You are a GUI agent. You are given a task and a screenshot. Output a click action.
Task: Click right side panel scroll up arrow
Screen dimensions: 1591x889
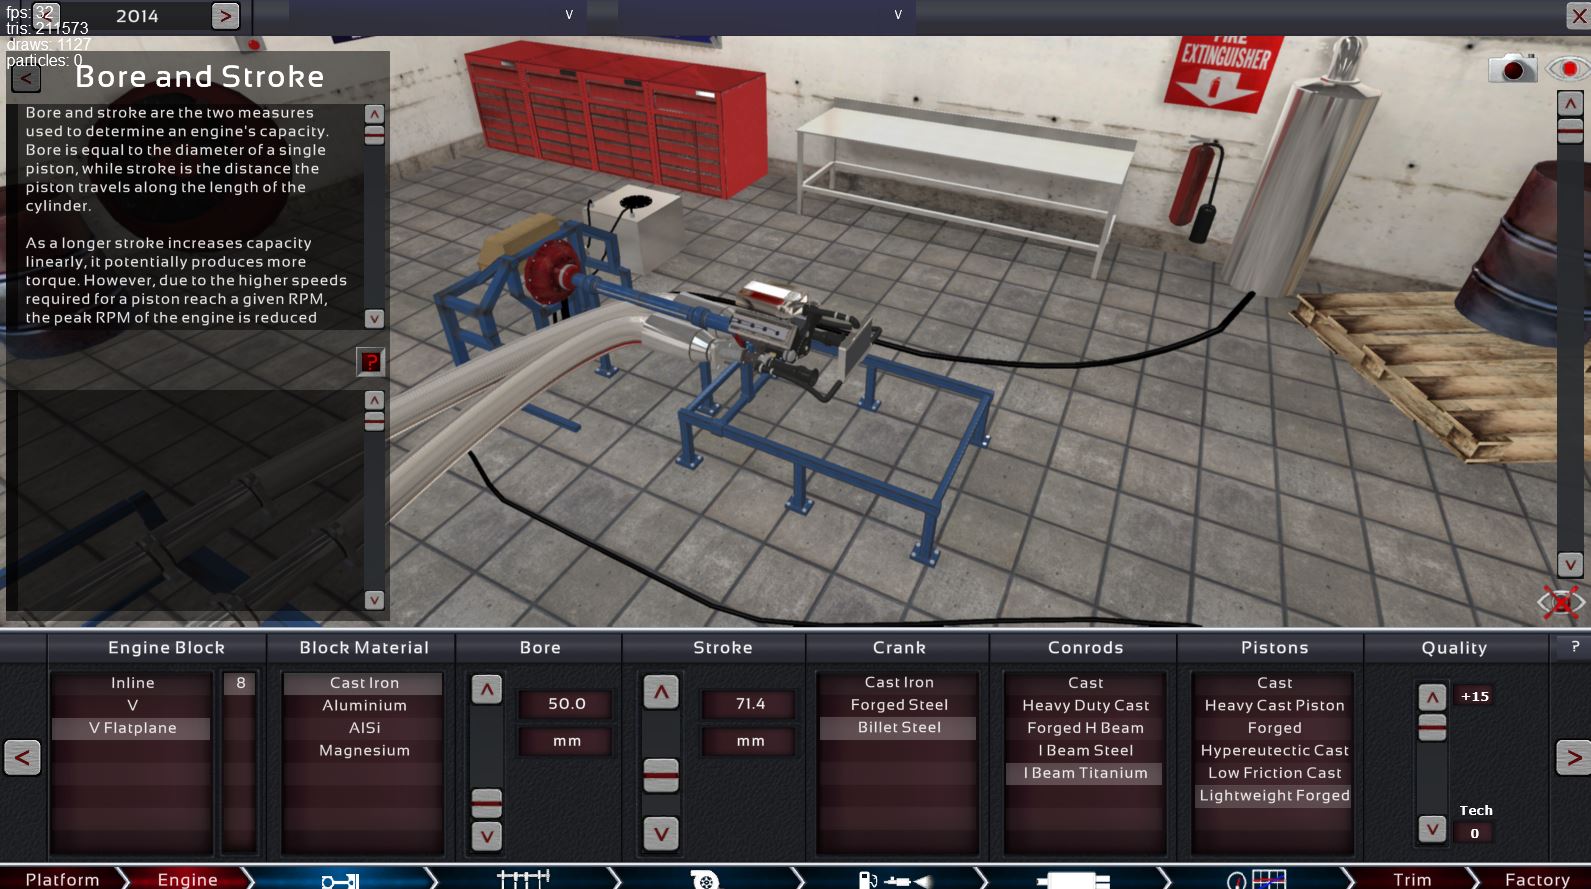click(x=1570, y=103)
